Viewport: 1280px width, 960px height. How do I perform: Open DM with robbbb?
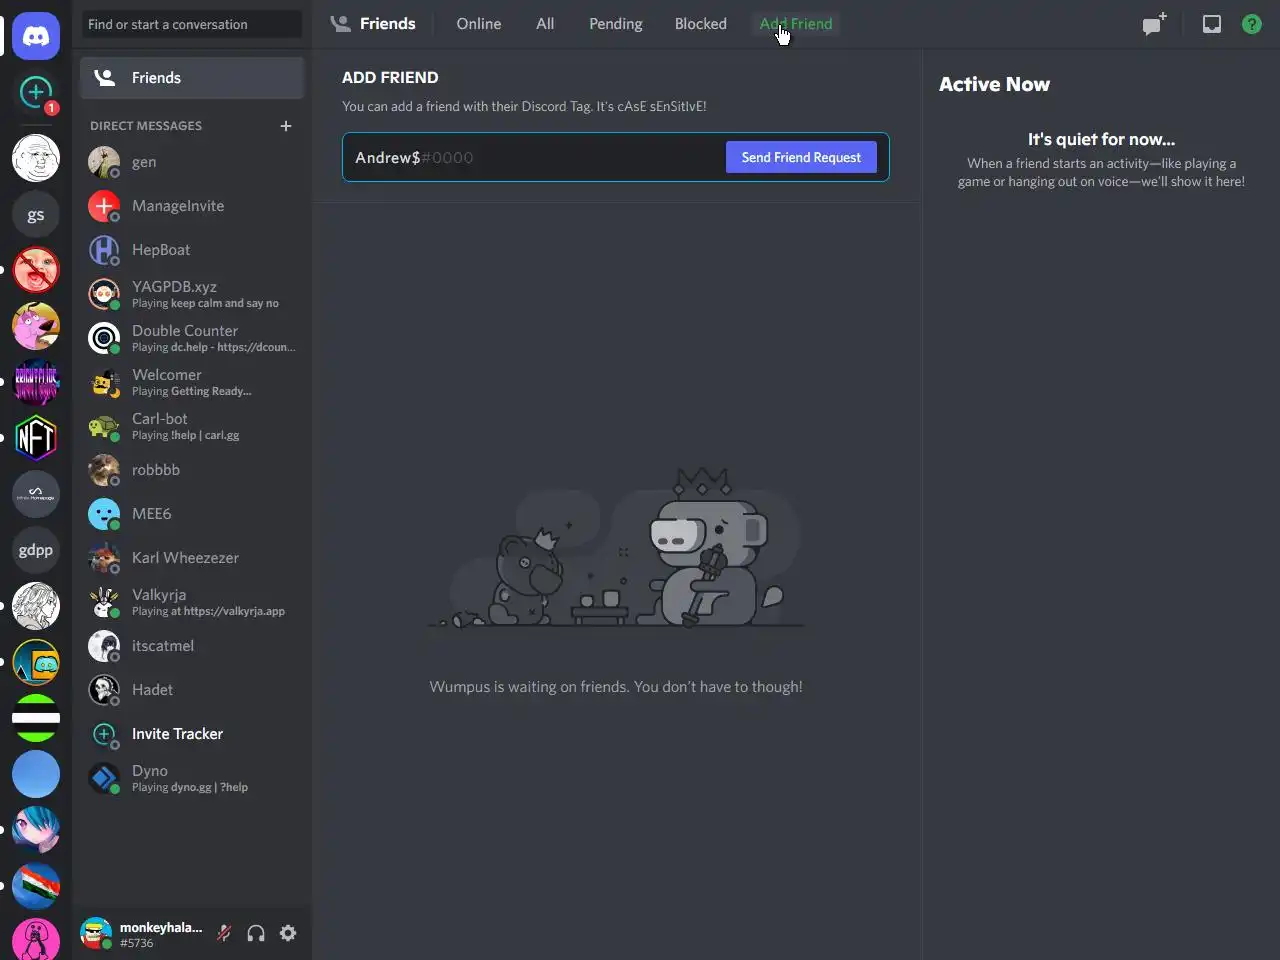192,470
